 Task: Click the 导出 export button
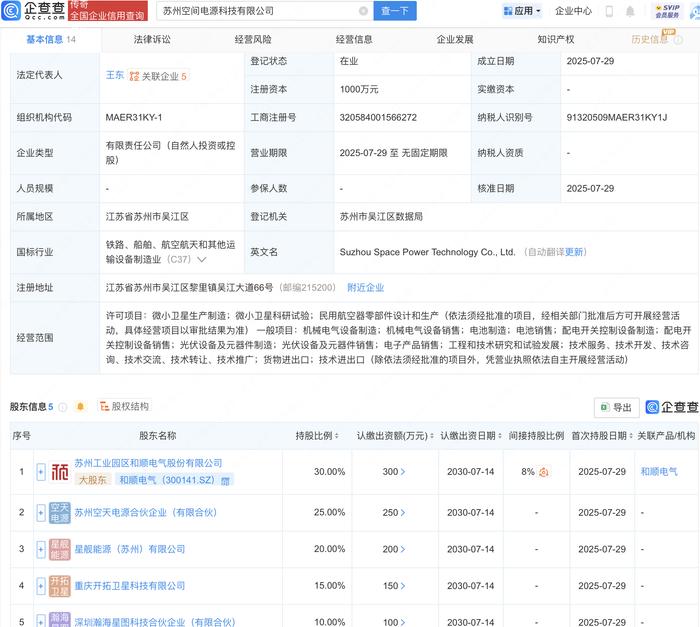tap(617, 407)
